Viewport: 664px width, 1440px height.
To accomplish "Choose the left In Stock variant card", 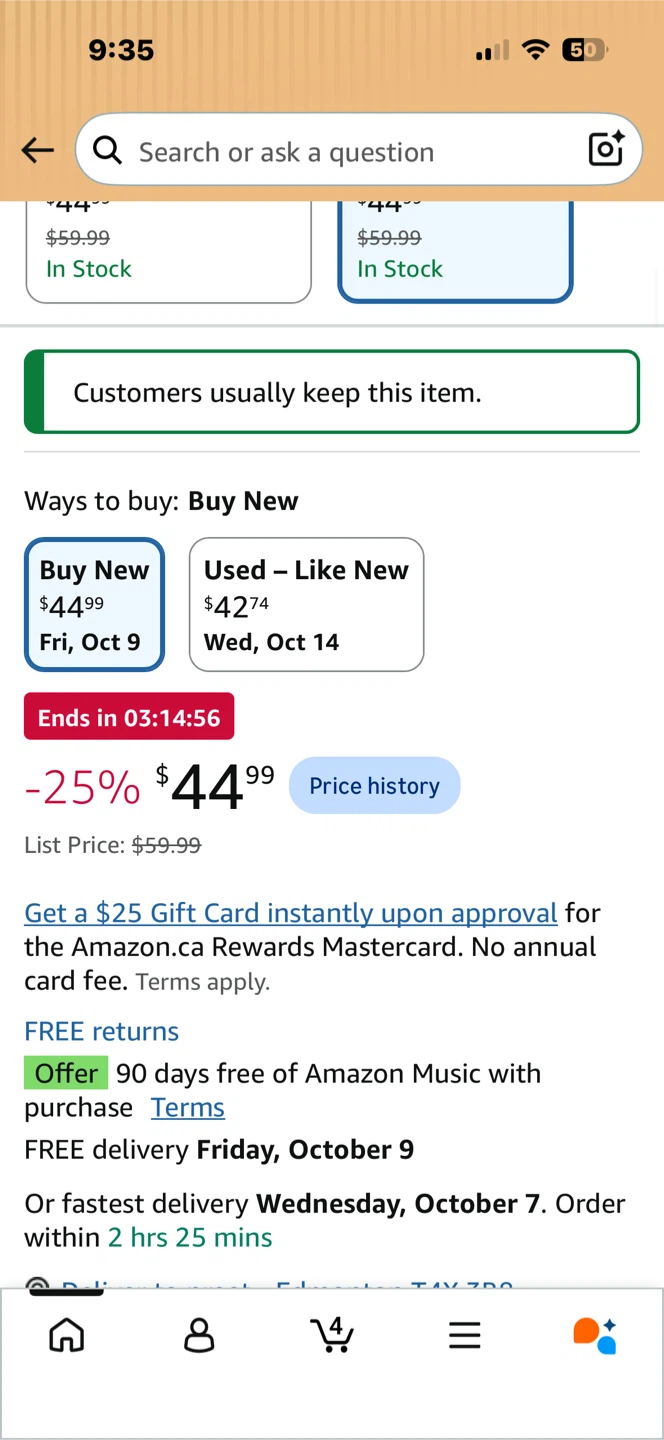I will pyautogui.click(x=168, y=252).
